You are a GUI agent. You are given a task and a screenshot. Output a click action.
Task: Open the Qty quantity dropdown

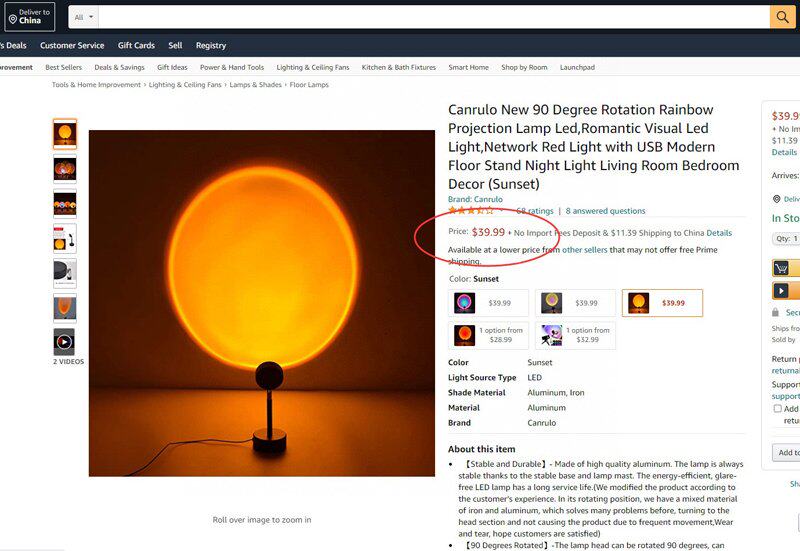[x=786, y=239]
